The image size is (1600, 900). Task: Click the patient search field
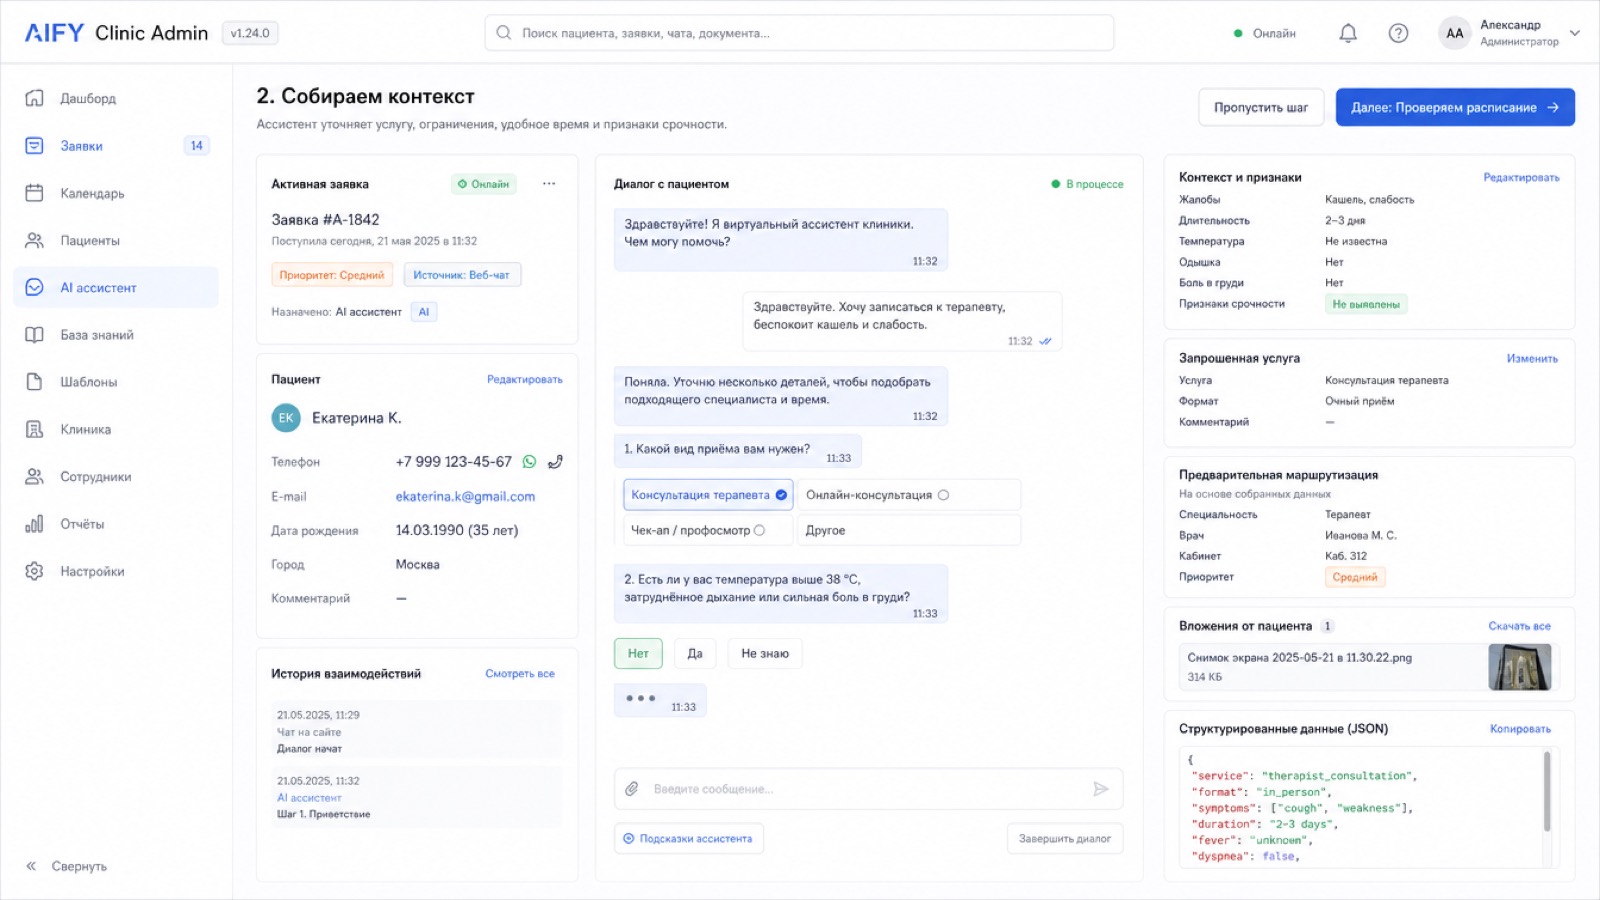coord(799,33)
